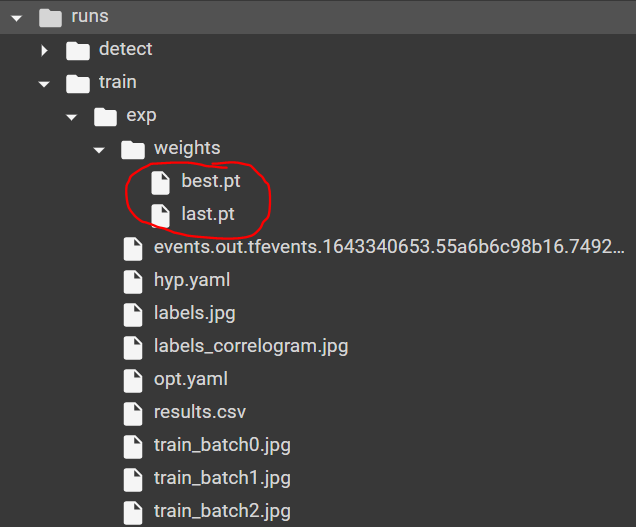This screenshot has width=636, height=527.
Task: Click the runs folder icon
Action: 50,16
